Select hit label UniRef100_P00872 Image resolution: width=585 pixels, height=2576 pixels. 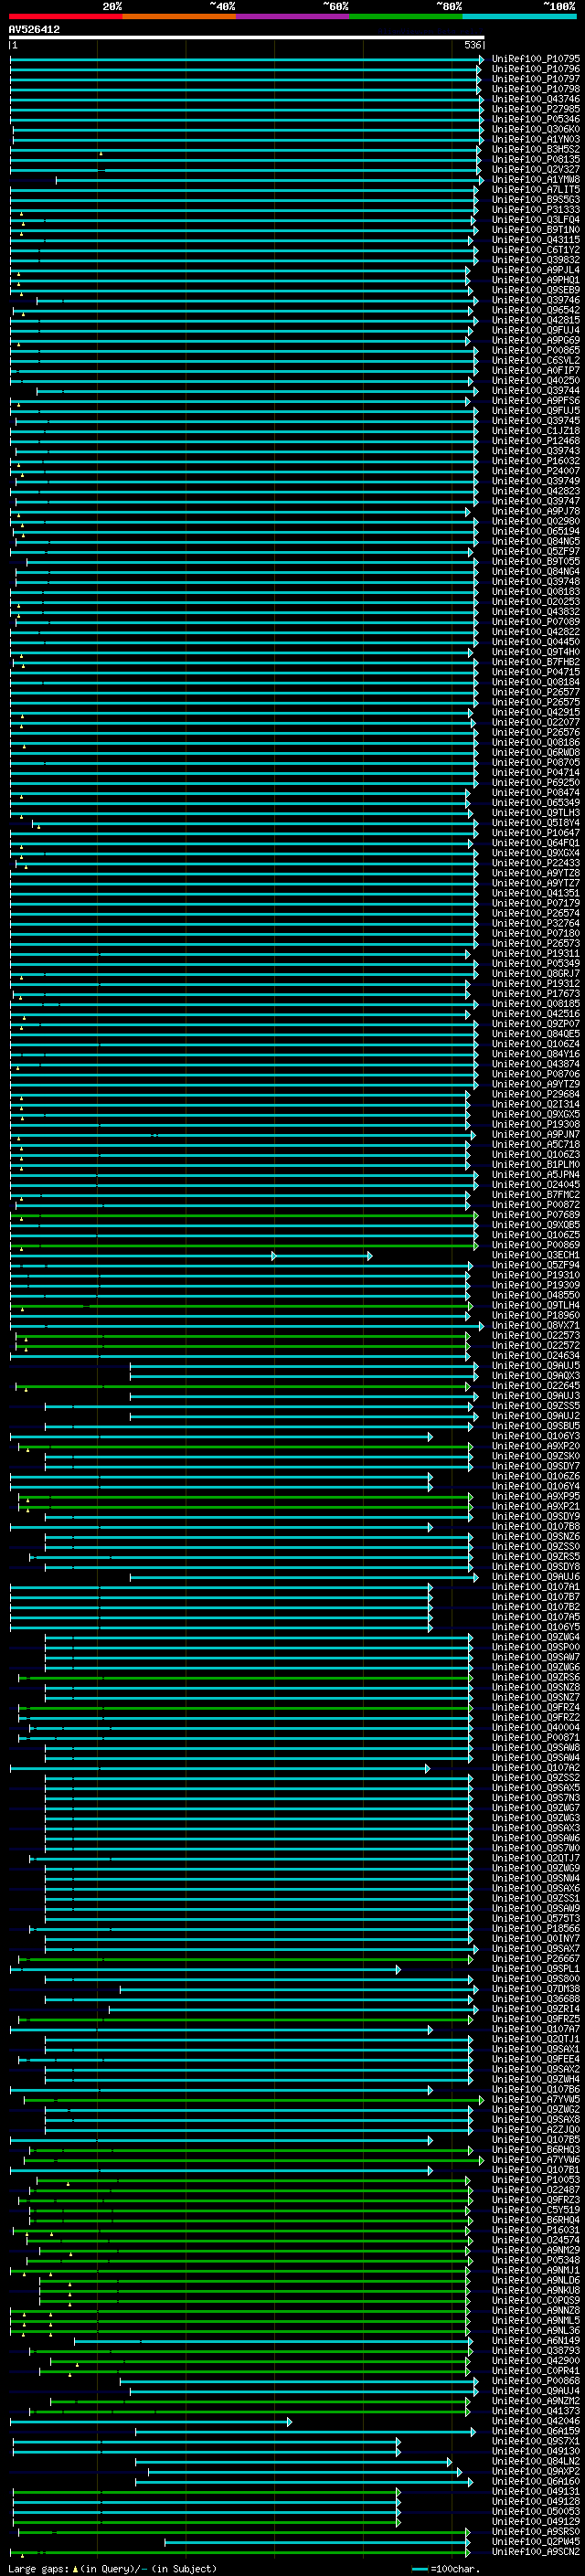coord(536,1205)
